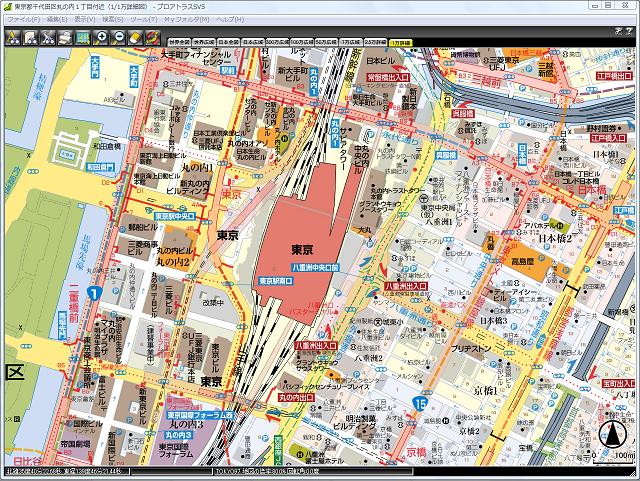Click the 郵船ビル label

142,227
